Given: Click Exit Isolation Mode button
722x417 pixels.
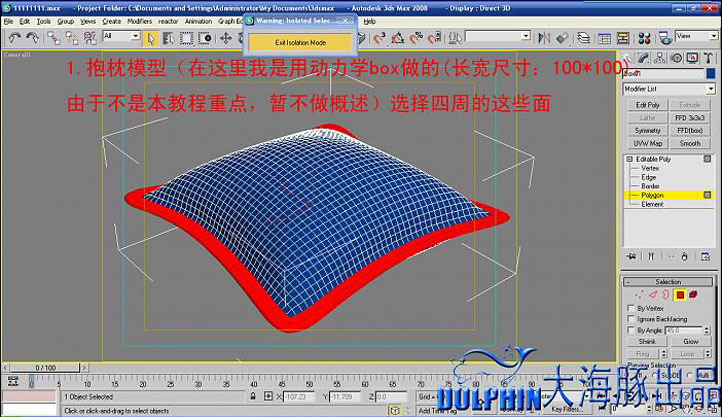Looking at the screenshot, I should pos(300,42).
